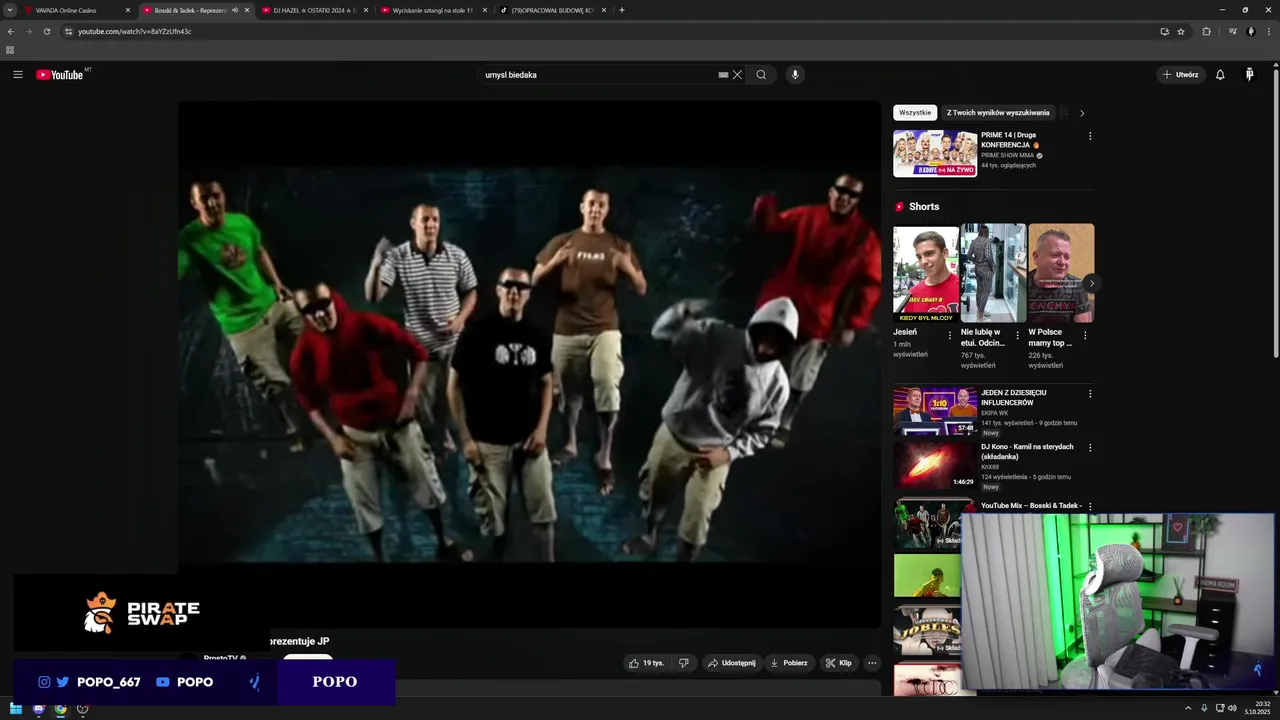
Task: Open the YouTube guide hamburger menu
Action: [x=17, y=75]
